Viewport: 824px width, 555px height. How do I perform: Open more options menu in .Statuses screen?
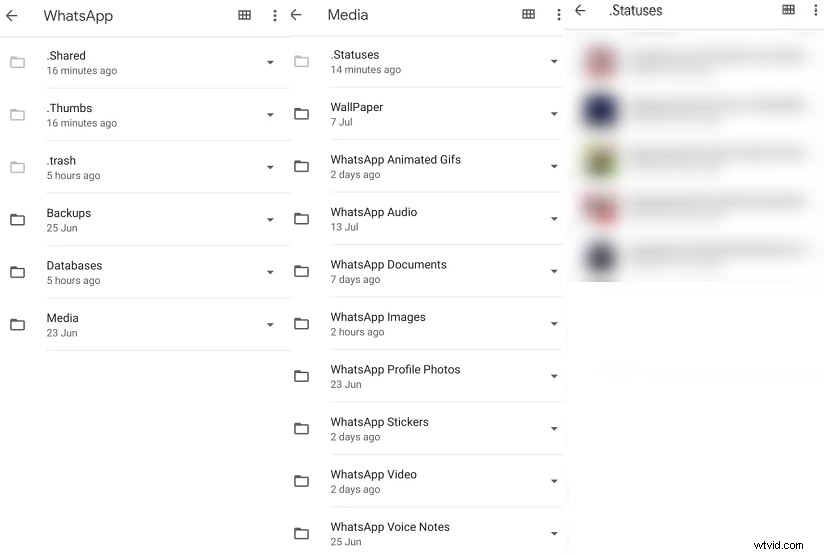point(816,9)
